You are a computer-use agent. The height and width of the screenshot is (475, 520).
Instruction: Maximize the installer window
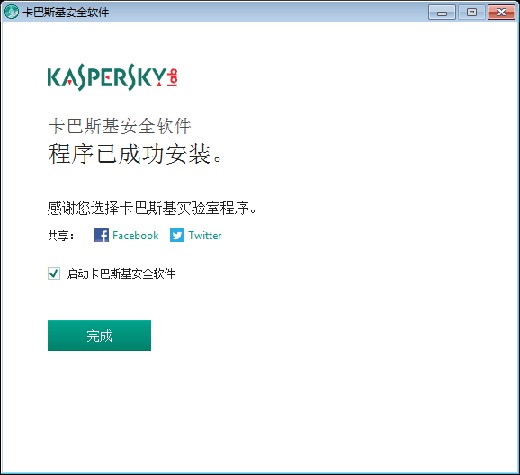pyautogui.click(x=471, y=12)
